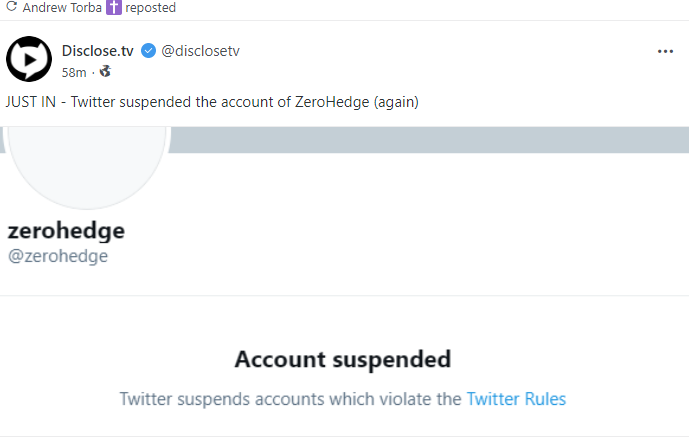
Task: Open the three-dot post options menu
Action: [665, 51]
